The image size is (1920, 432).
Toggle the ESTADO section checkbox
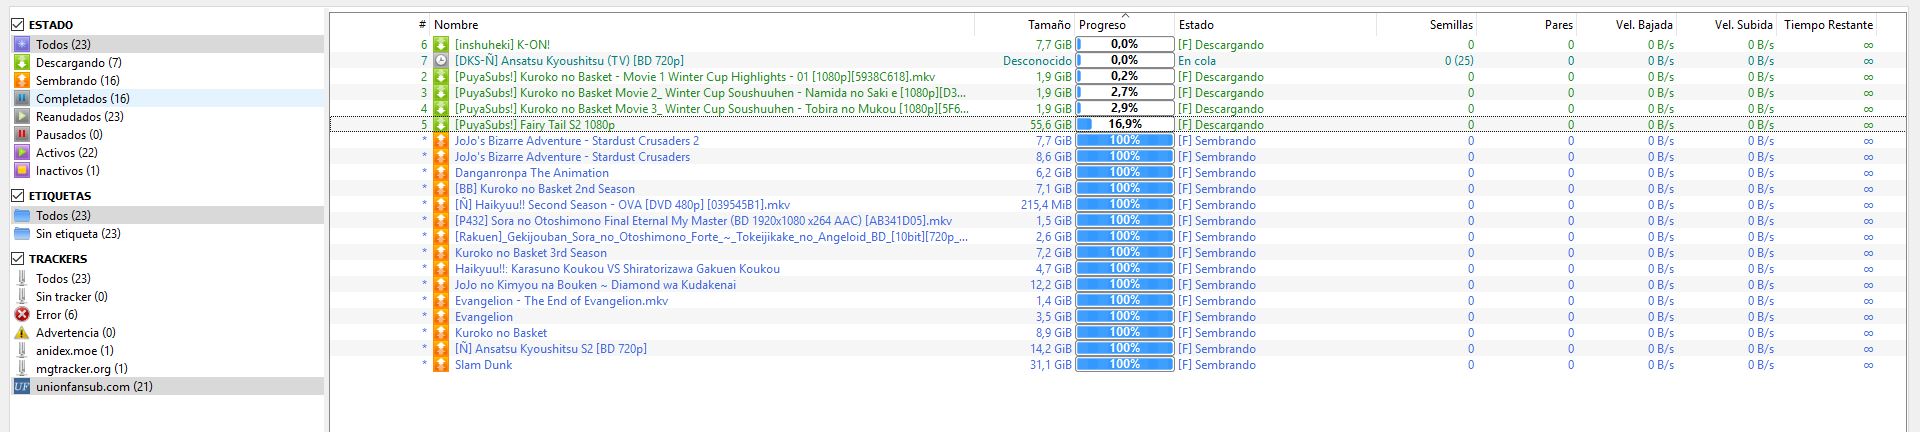click(17, 25)
